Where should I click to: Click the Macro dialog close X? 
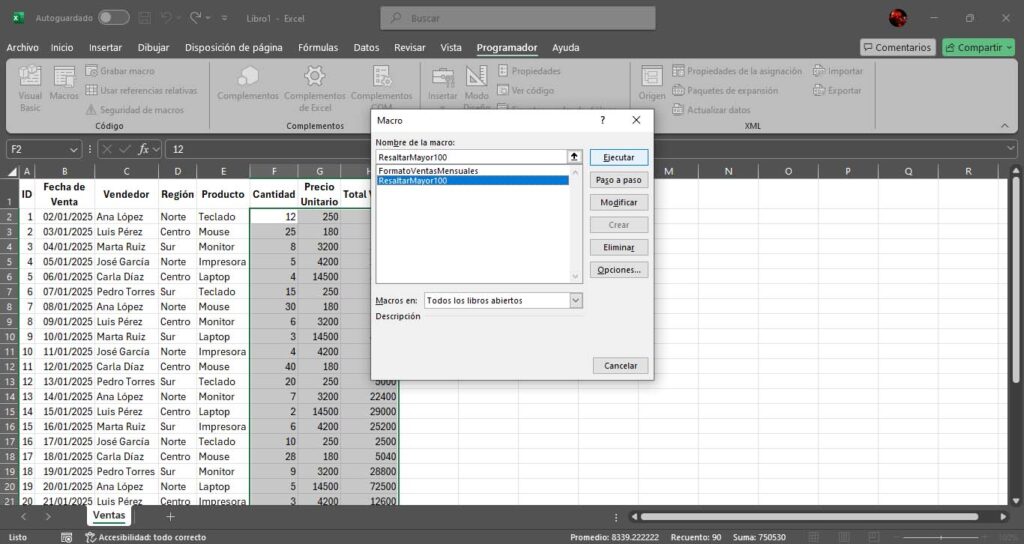pos(636,120)
